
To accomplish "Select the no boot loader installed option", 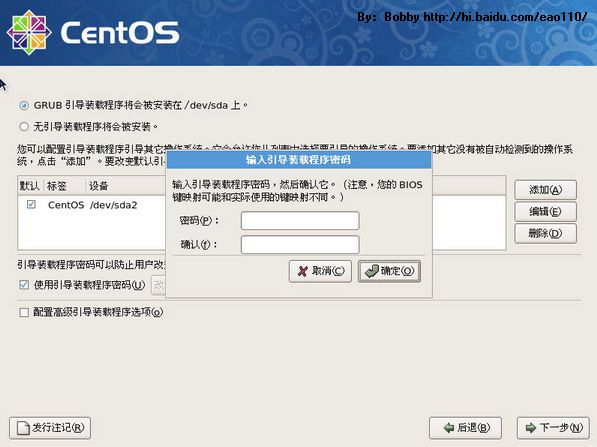I will 24,126.
